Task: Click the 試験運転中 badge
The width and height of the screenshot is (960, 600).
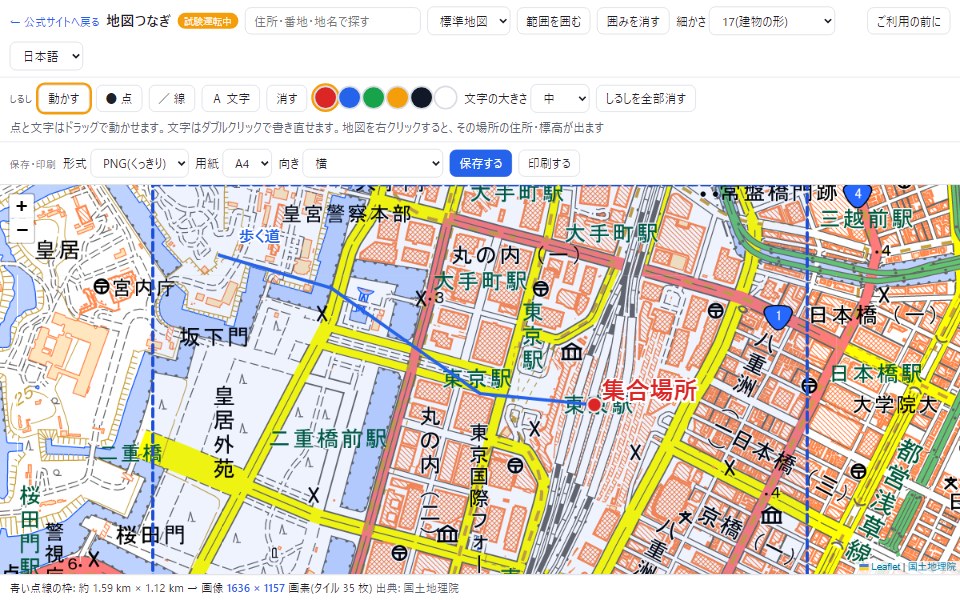Action: 208,21
